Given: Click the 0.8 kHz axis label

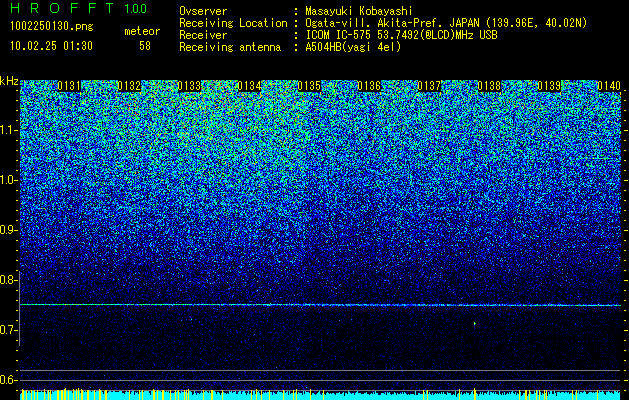Looking at the screenshot, I should (9, 280).
